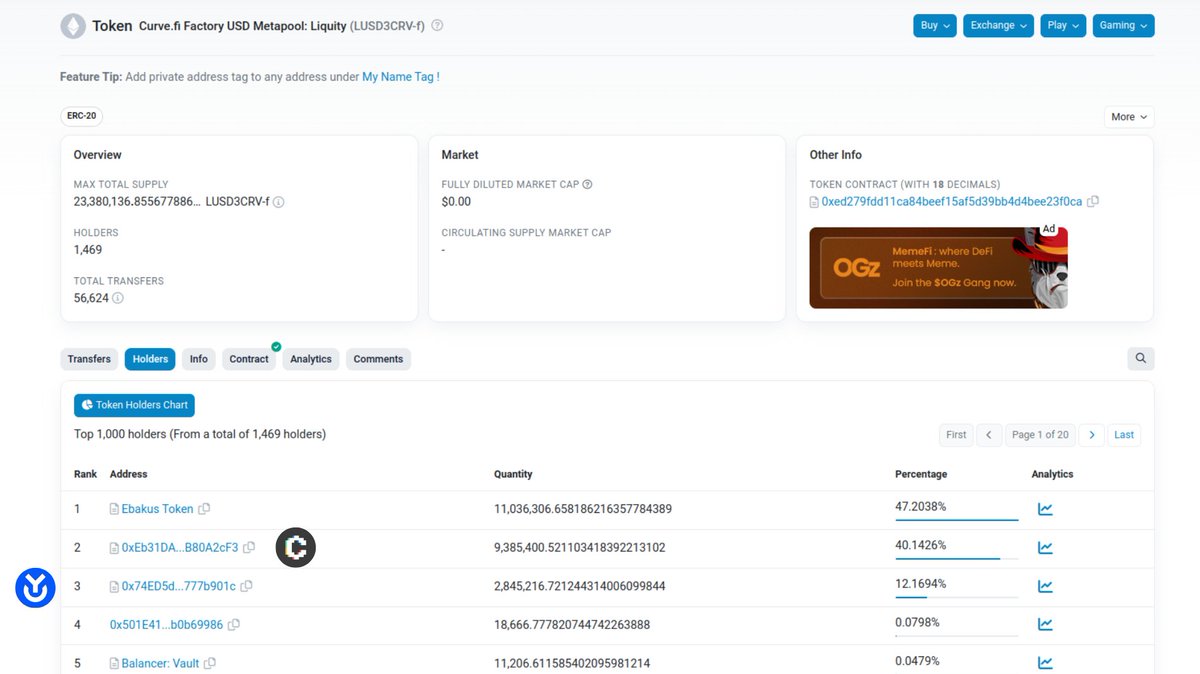Click the blue accessibility widget icon
Viewport: 1200px width, 674px height.
[x=35, y=588]
